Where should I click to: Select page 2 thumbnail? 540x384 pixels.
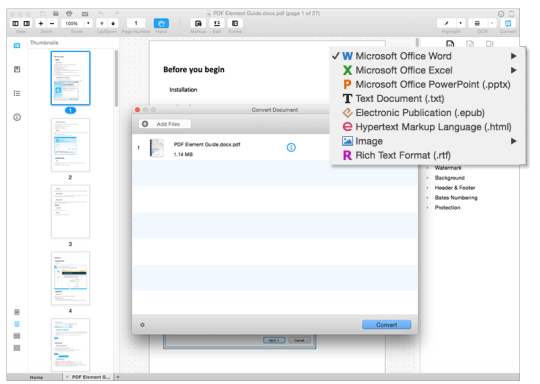pyautogui.click(x=70, y=145)
